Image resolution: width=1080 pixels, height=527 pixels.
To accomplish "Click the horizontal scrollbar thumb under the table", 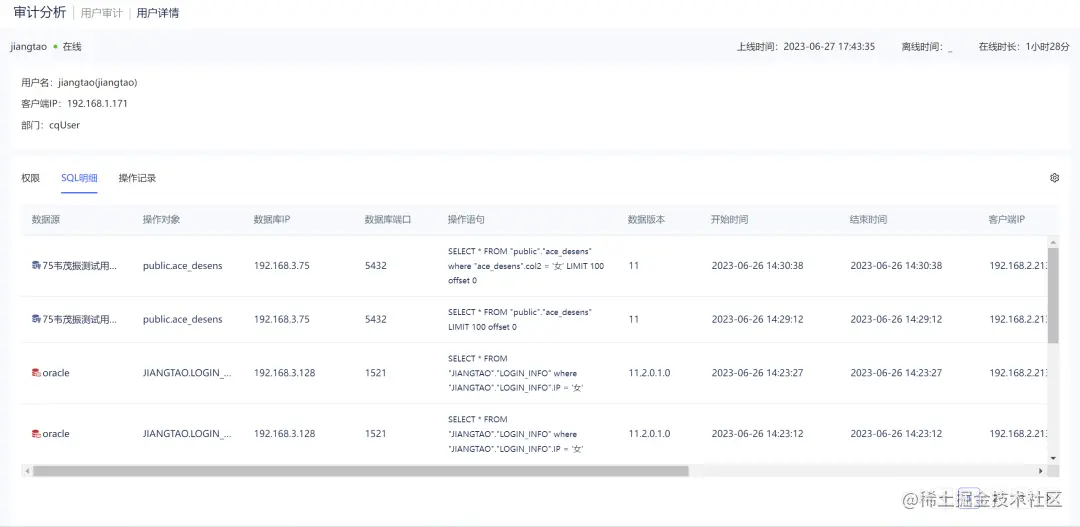I will (x=360, y=471).
